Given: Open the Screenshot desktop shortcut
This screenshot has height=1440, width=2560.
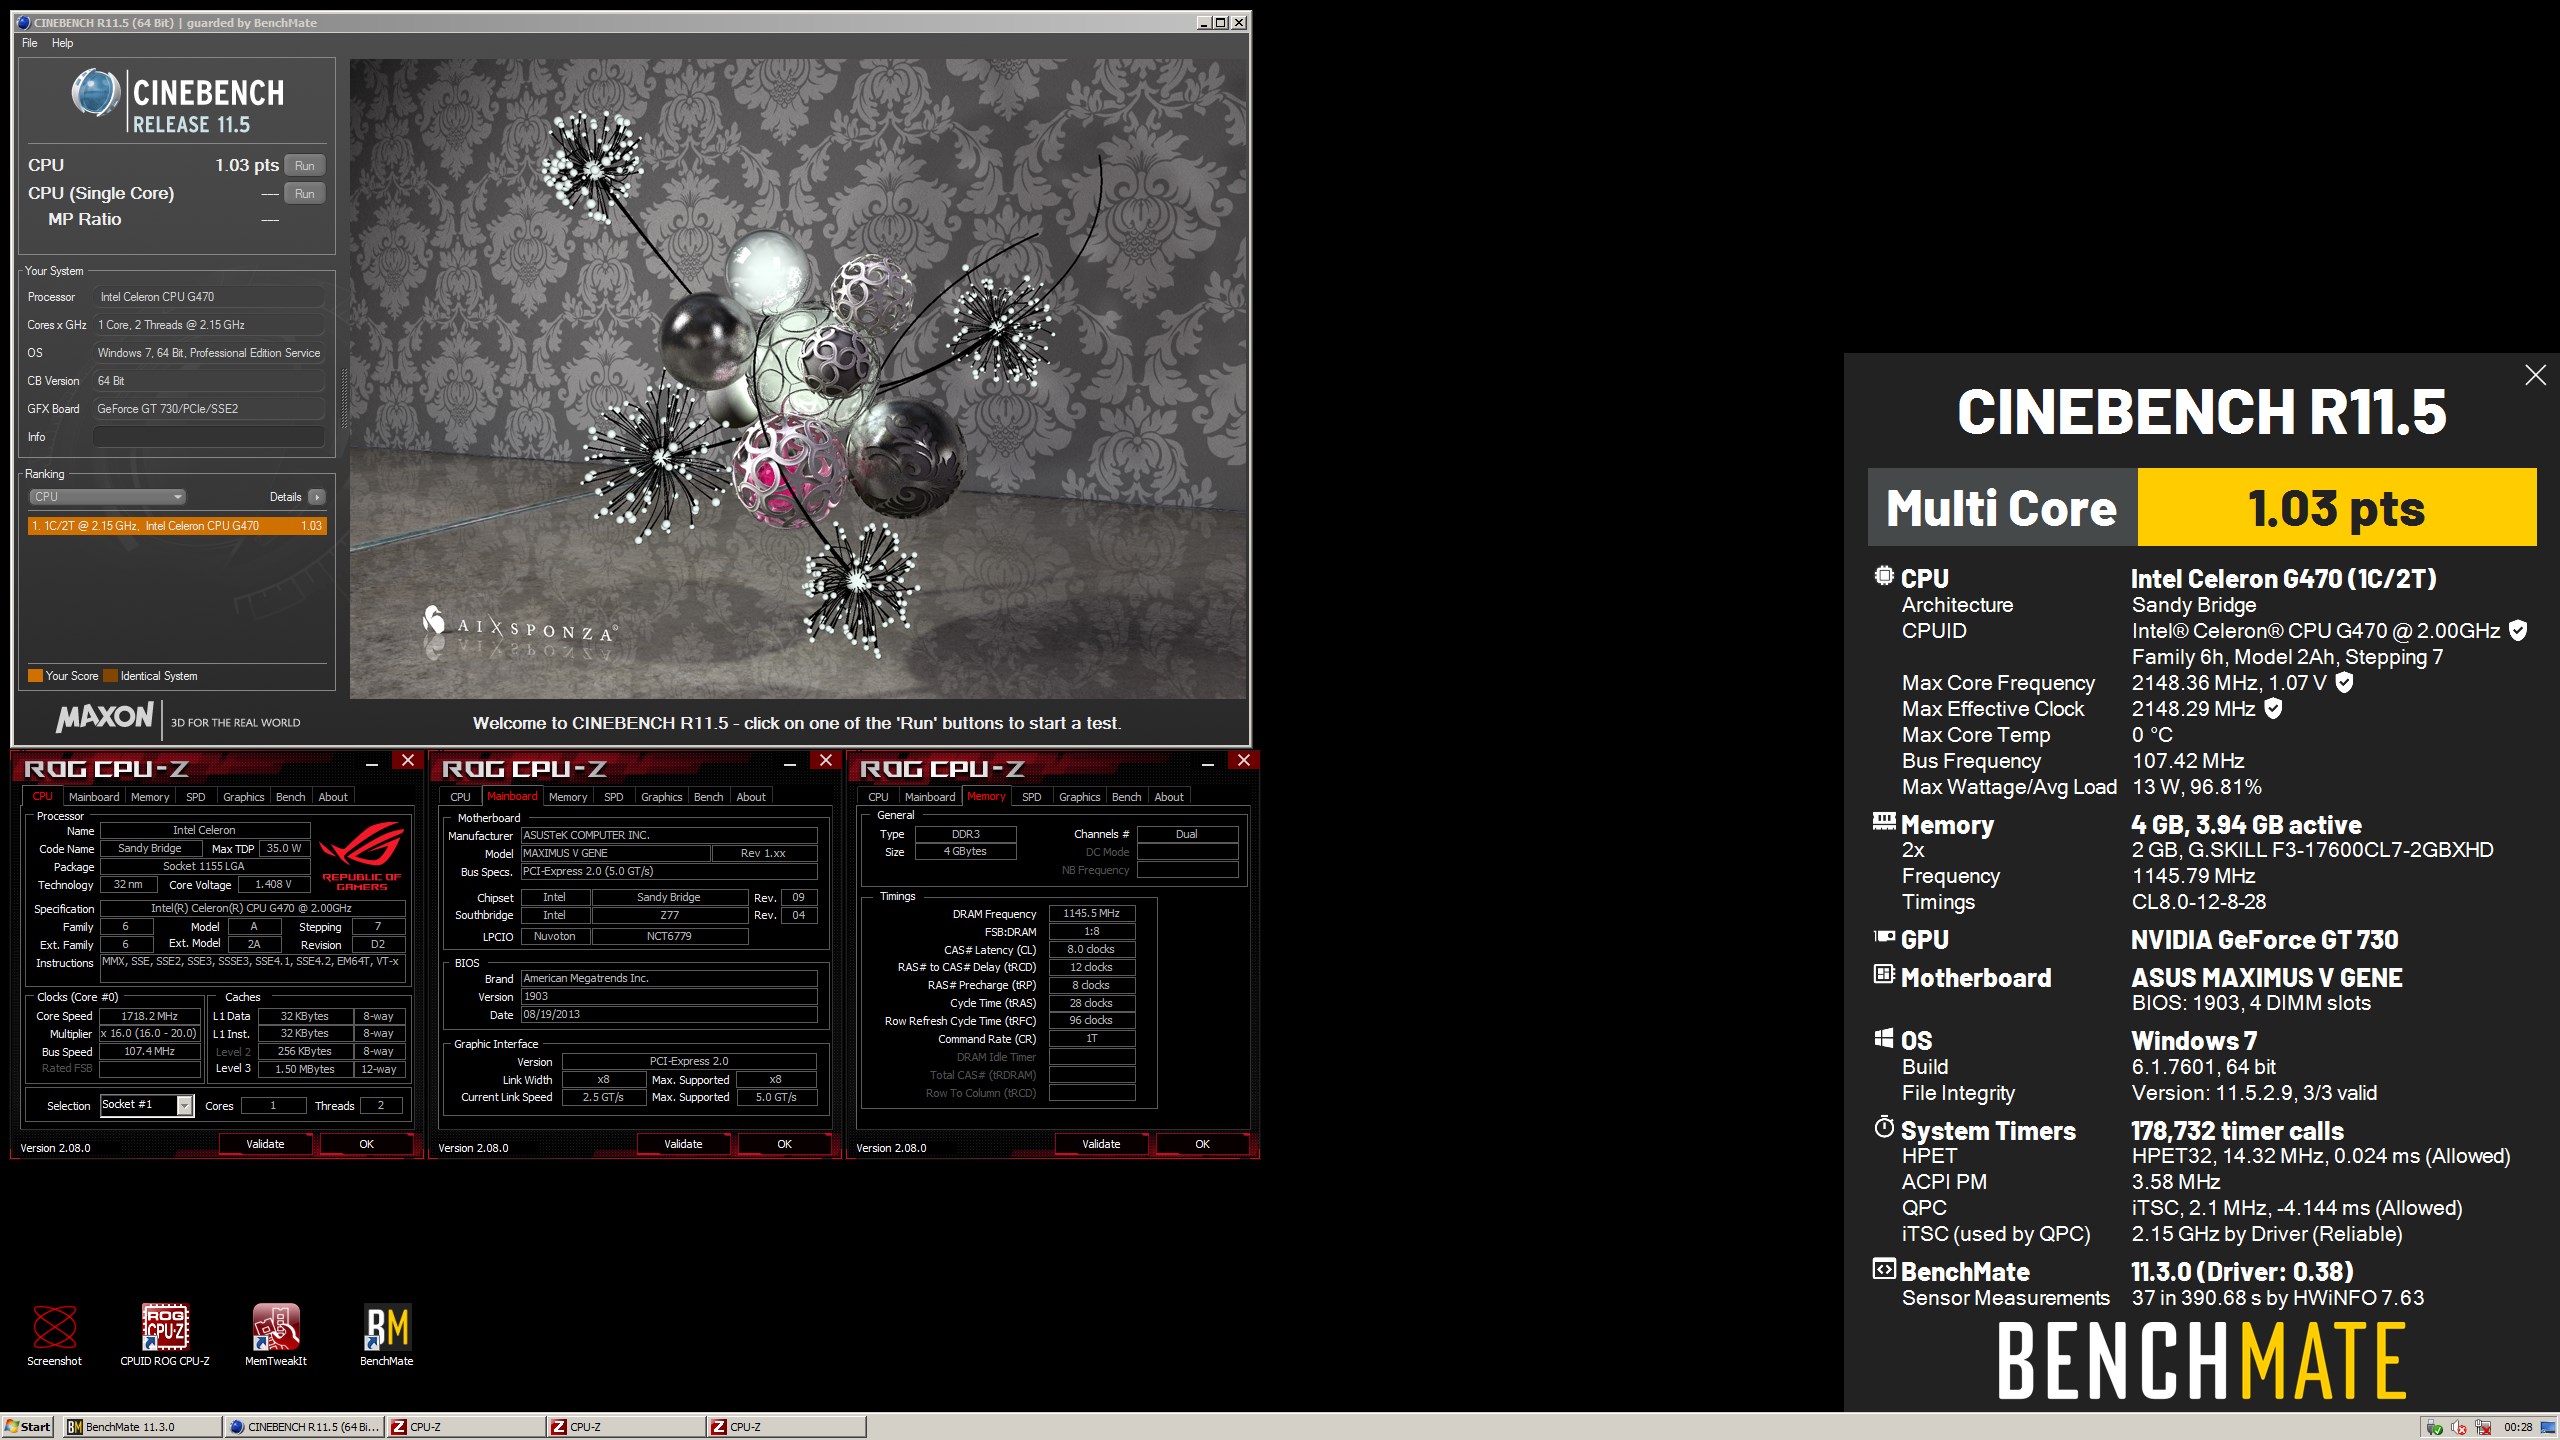Looking at the screenshot, I should point(54,1335).
